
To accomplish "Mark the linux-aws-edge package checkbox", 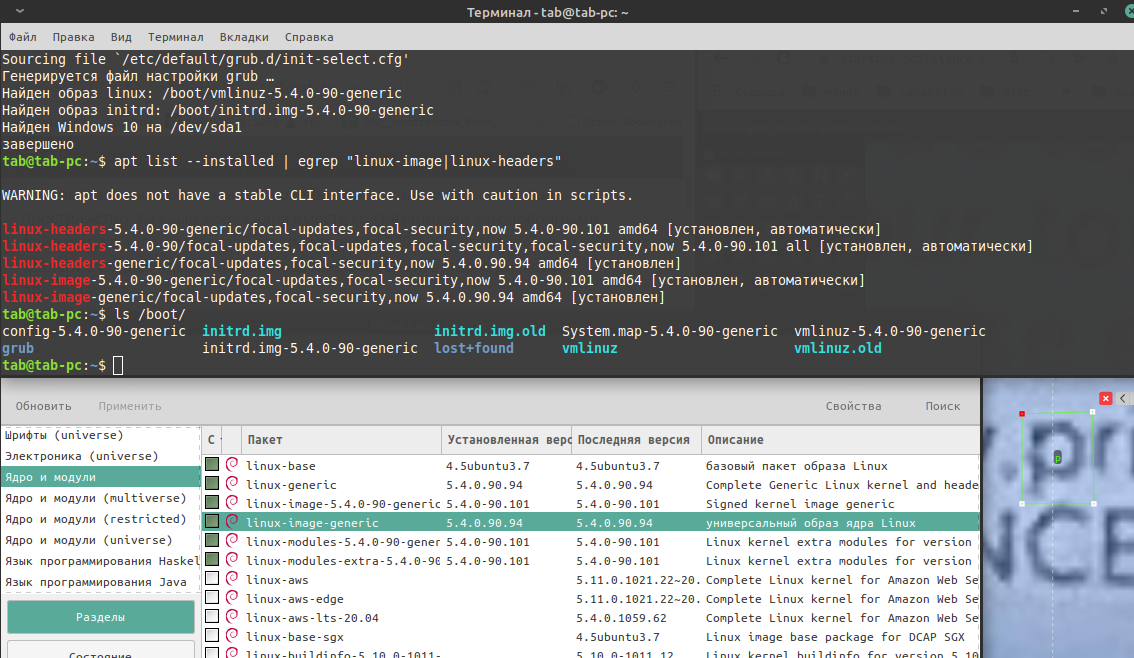I will pyautogui.click(x=212, y=597).
